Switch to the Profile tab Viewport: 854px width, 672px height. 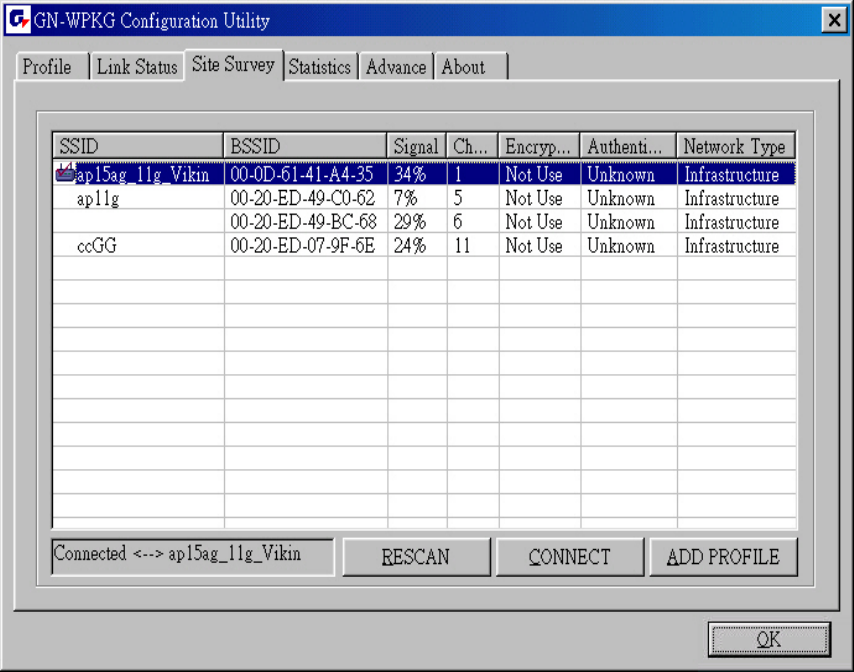point(47,67)
